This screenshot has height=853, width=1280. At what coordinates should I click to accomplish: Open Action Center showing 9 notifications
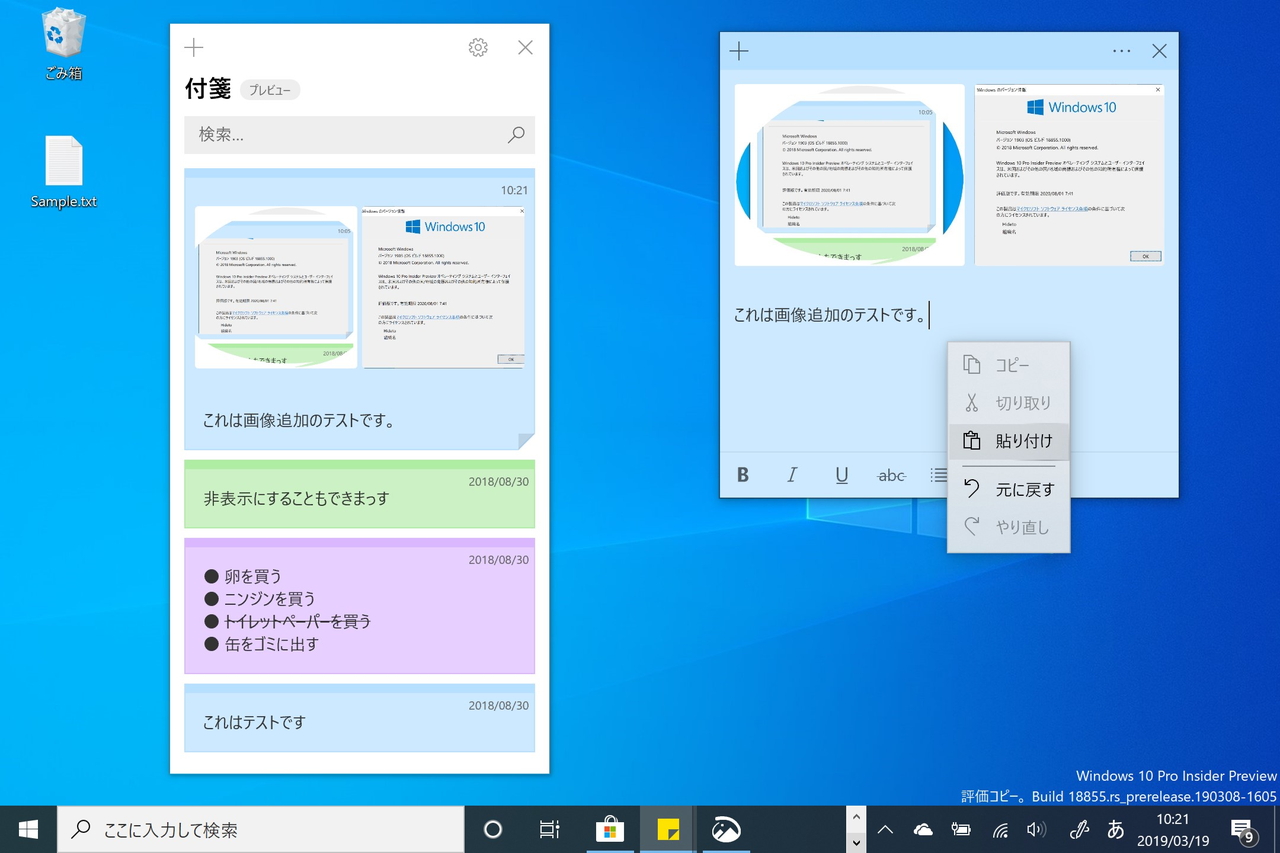[1245, 829]
